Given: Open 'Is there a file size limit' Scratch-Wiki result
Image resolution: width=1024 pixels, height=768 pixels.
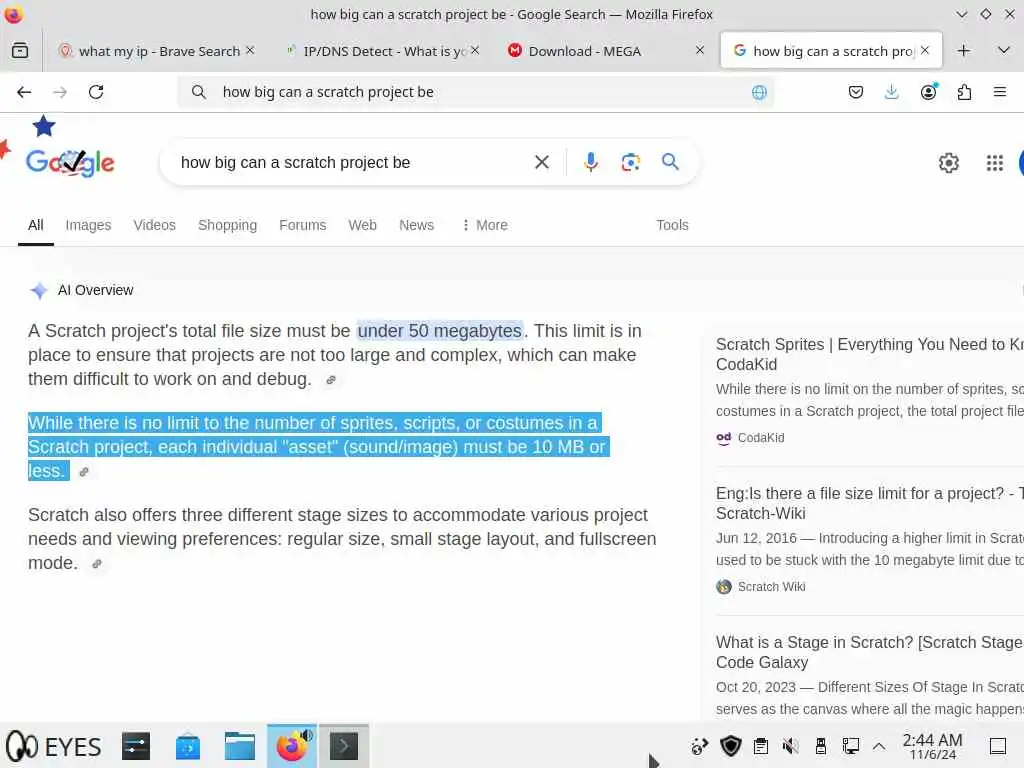Looking at the screenshot, I should tap(870, 503).
